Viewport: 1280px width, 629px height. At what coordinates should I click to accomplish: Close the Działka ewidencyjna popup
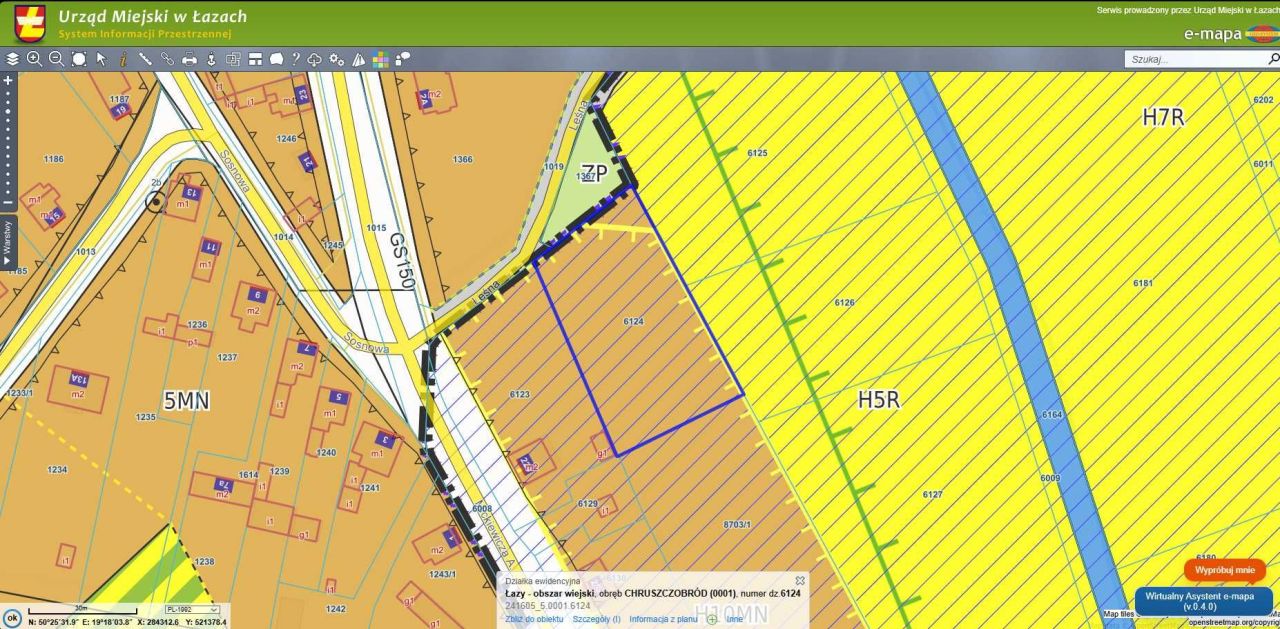(799, 580)
